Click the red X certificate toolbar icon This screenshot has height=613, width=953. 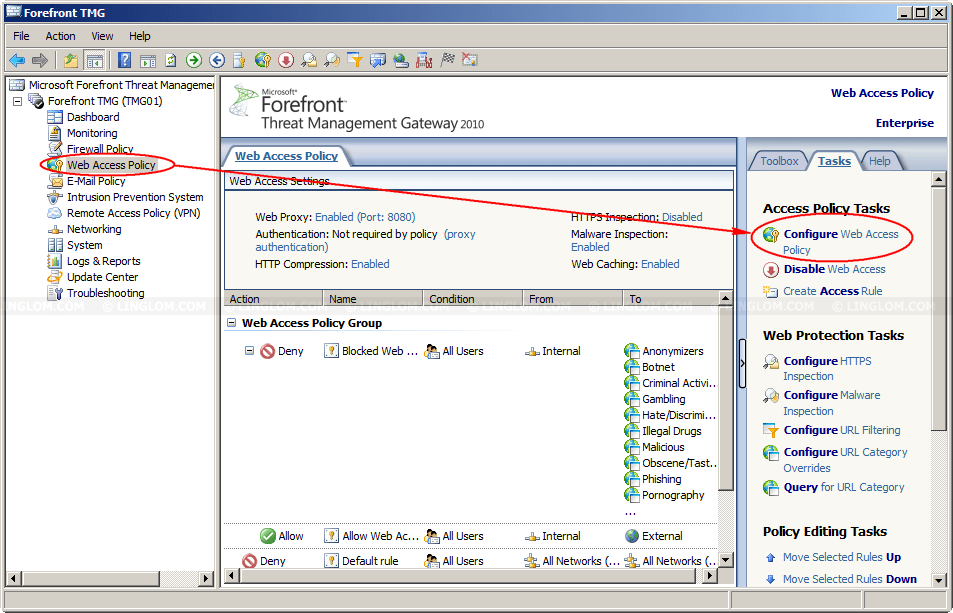point(470,60)
